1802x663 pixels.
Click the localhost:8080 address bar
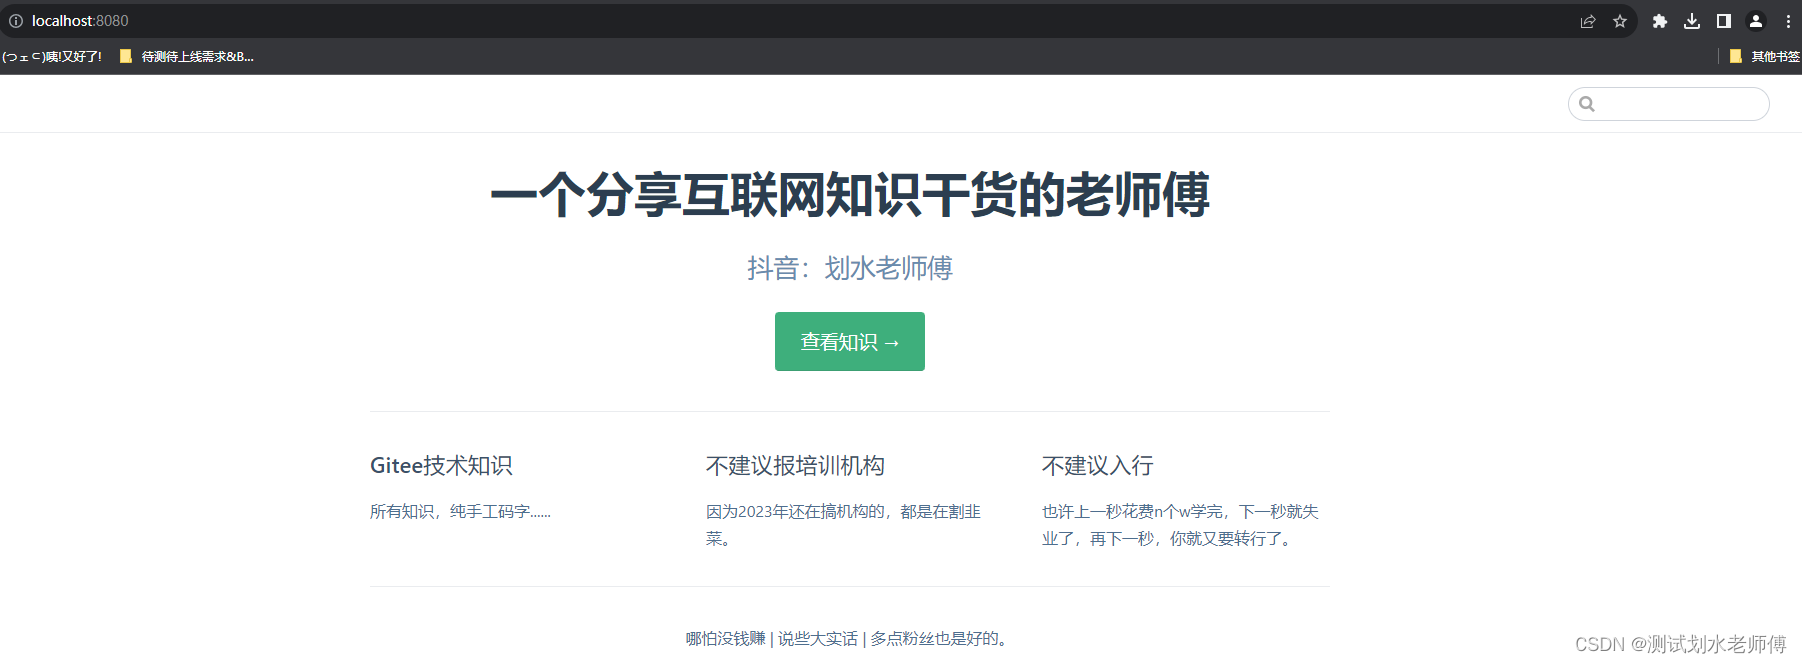800,21
